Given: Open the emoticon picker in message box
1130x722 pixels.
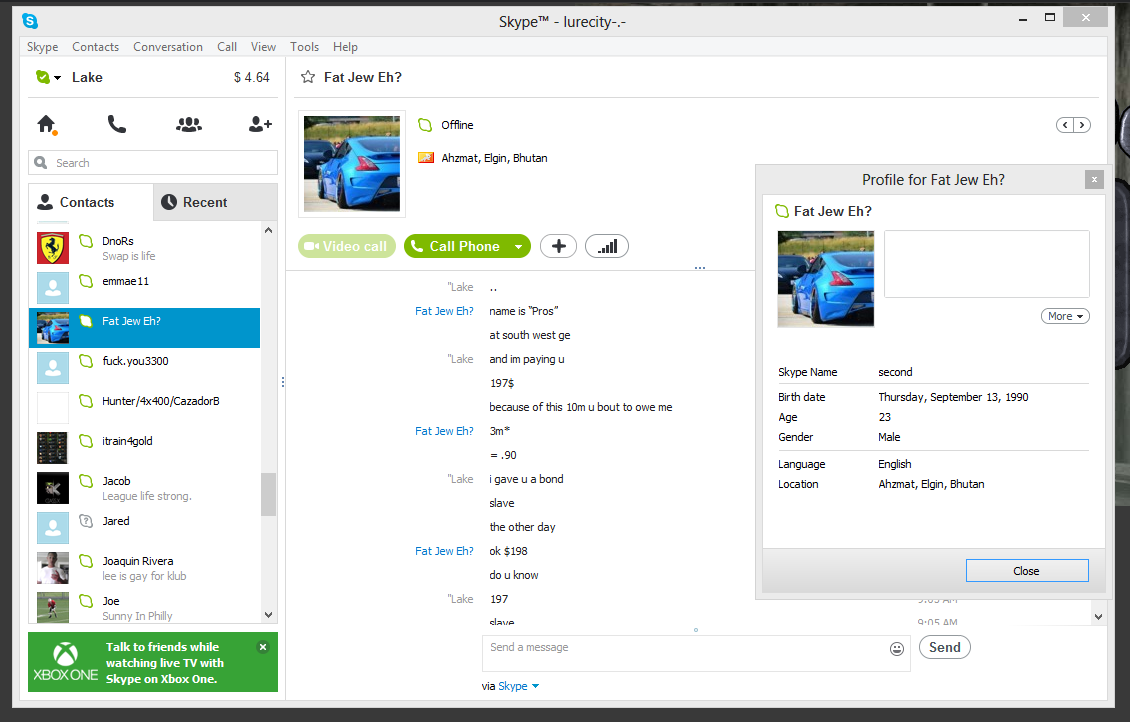Looking at the screenshot, I should tap(897, 649).
